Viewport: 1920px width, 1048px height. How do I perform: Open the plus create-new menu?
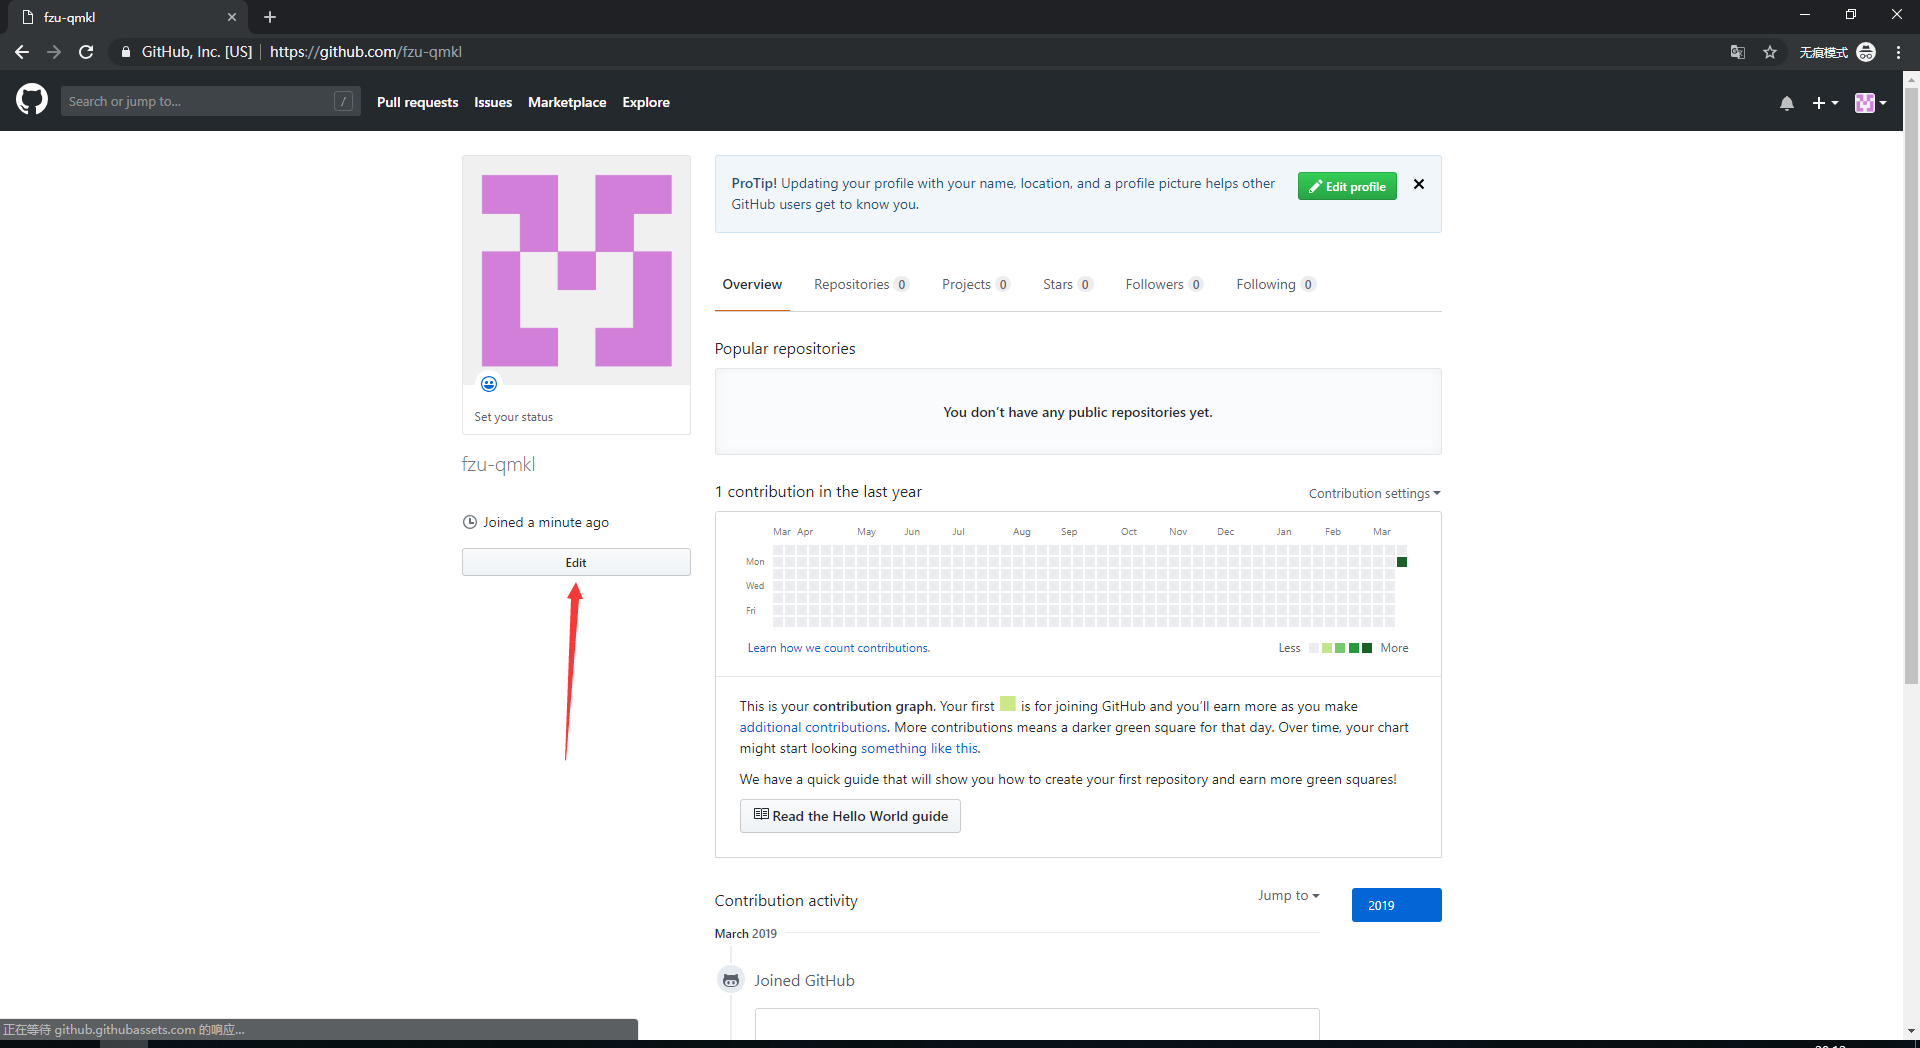coord(1825,103)
